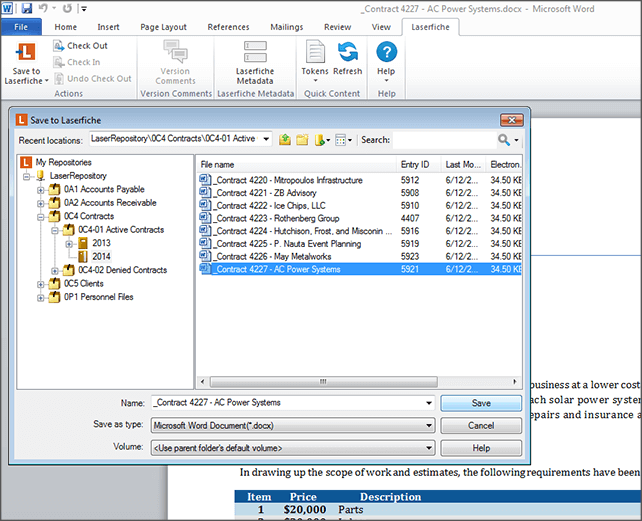Click the scroll right arrow in file list

tap(515, 382)
